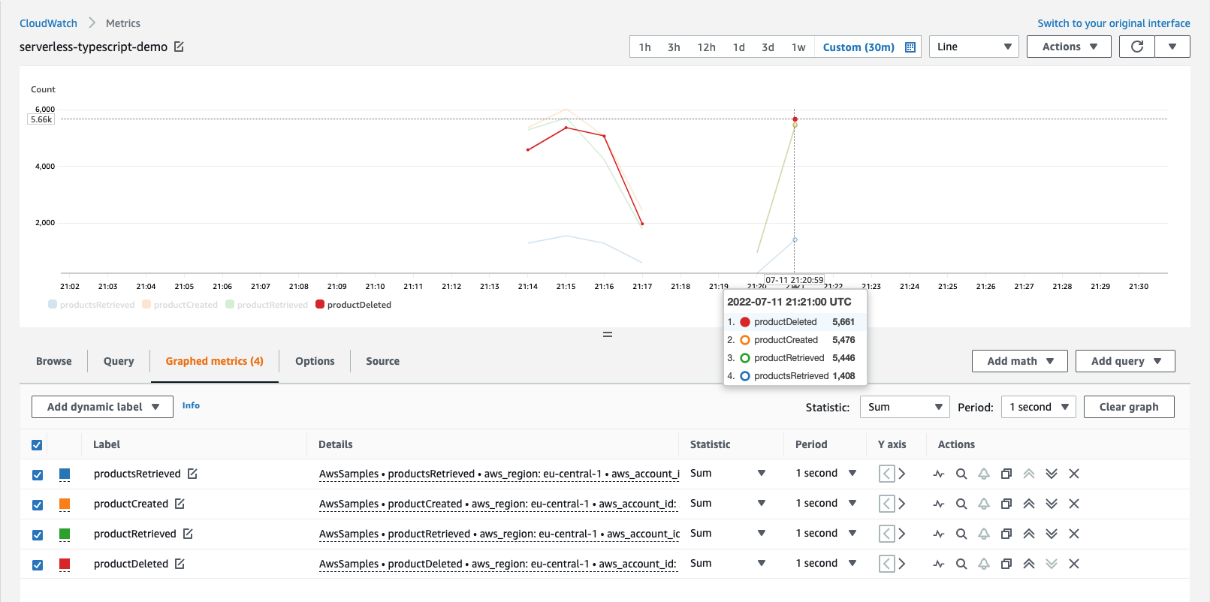This screenshot has width=1210, height=602.
Task: Open the custom time range calendar icon
Action: tap(911, 47)
